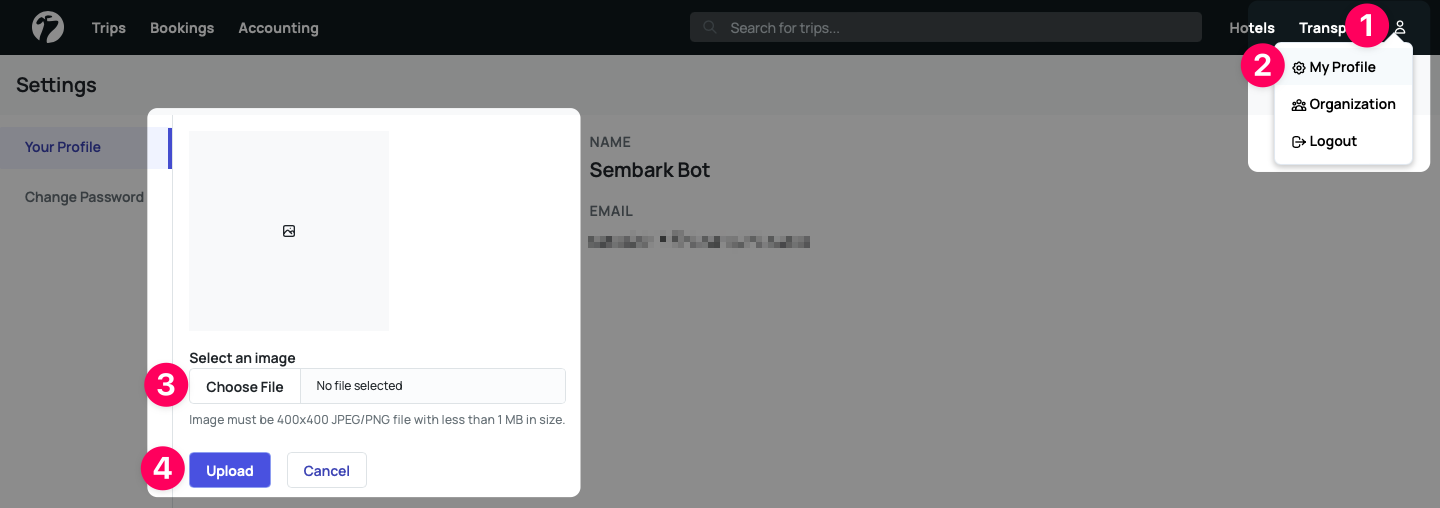Image resolution: width=1440 pixels, height=508 pixels.
Task: Click the exit icon beside Logout
Action: (x=1299, y=142)
